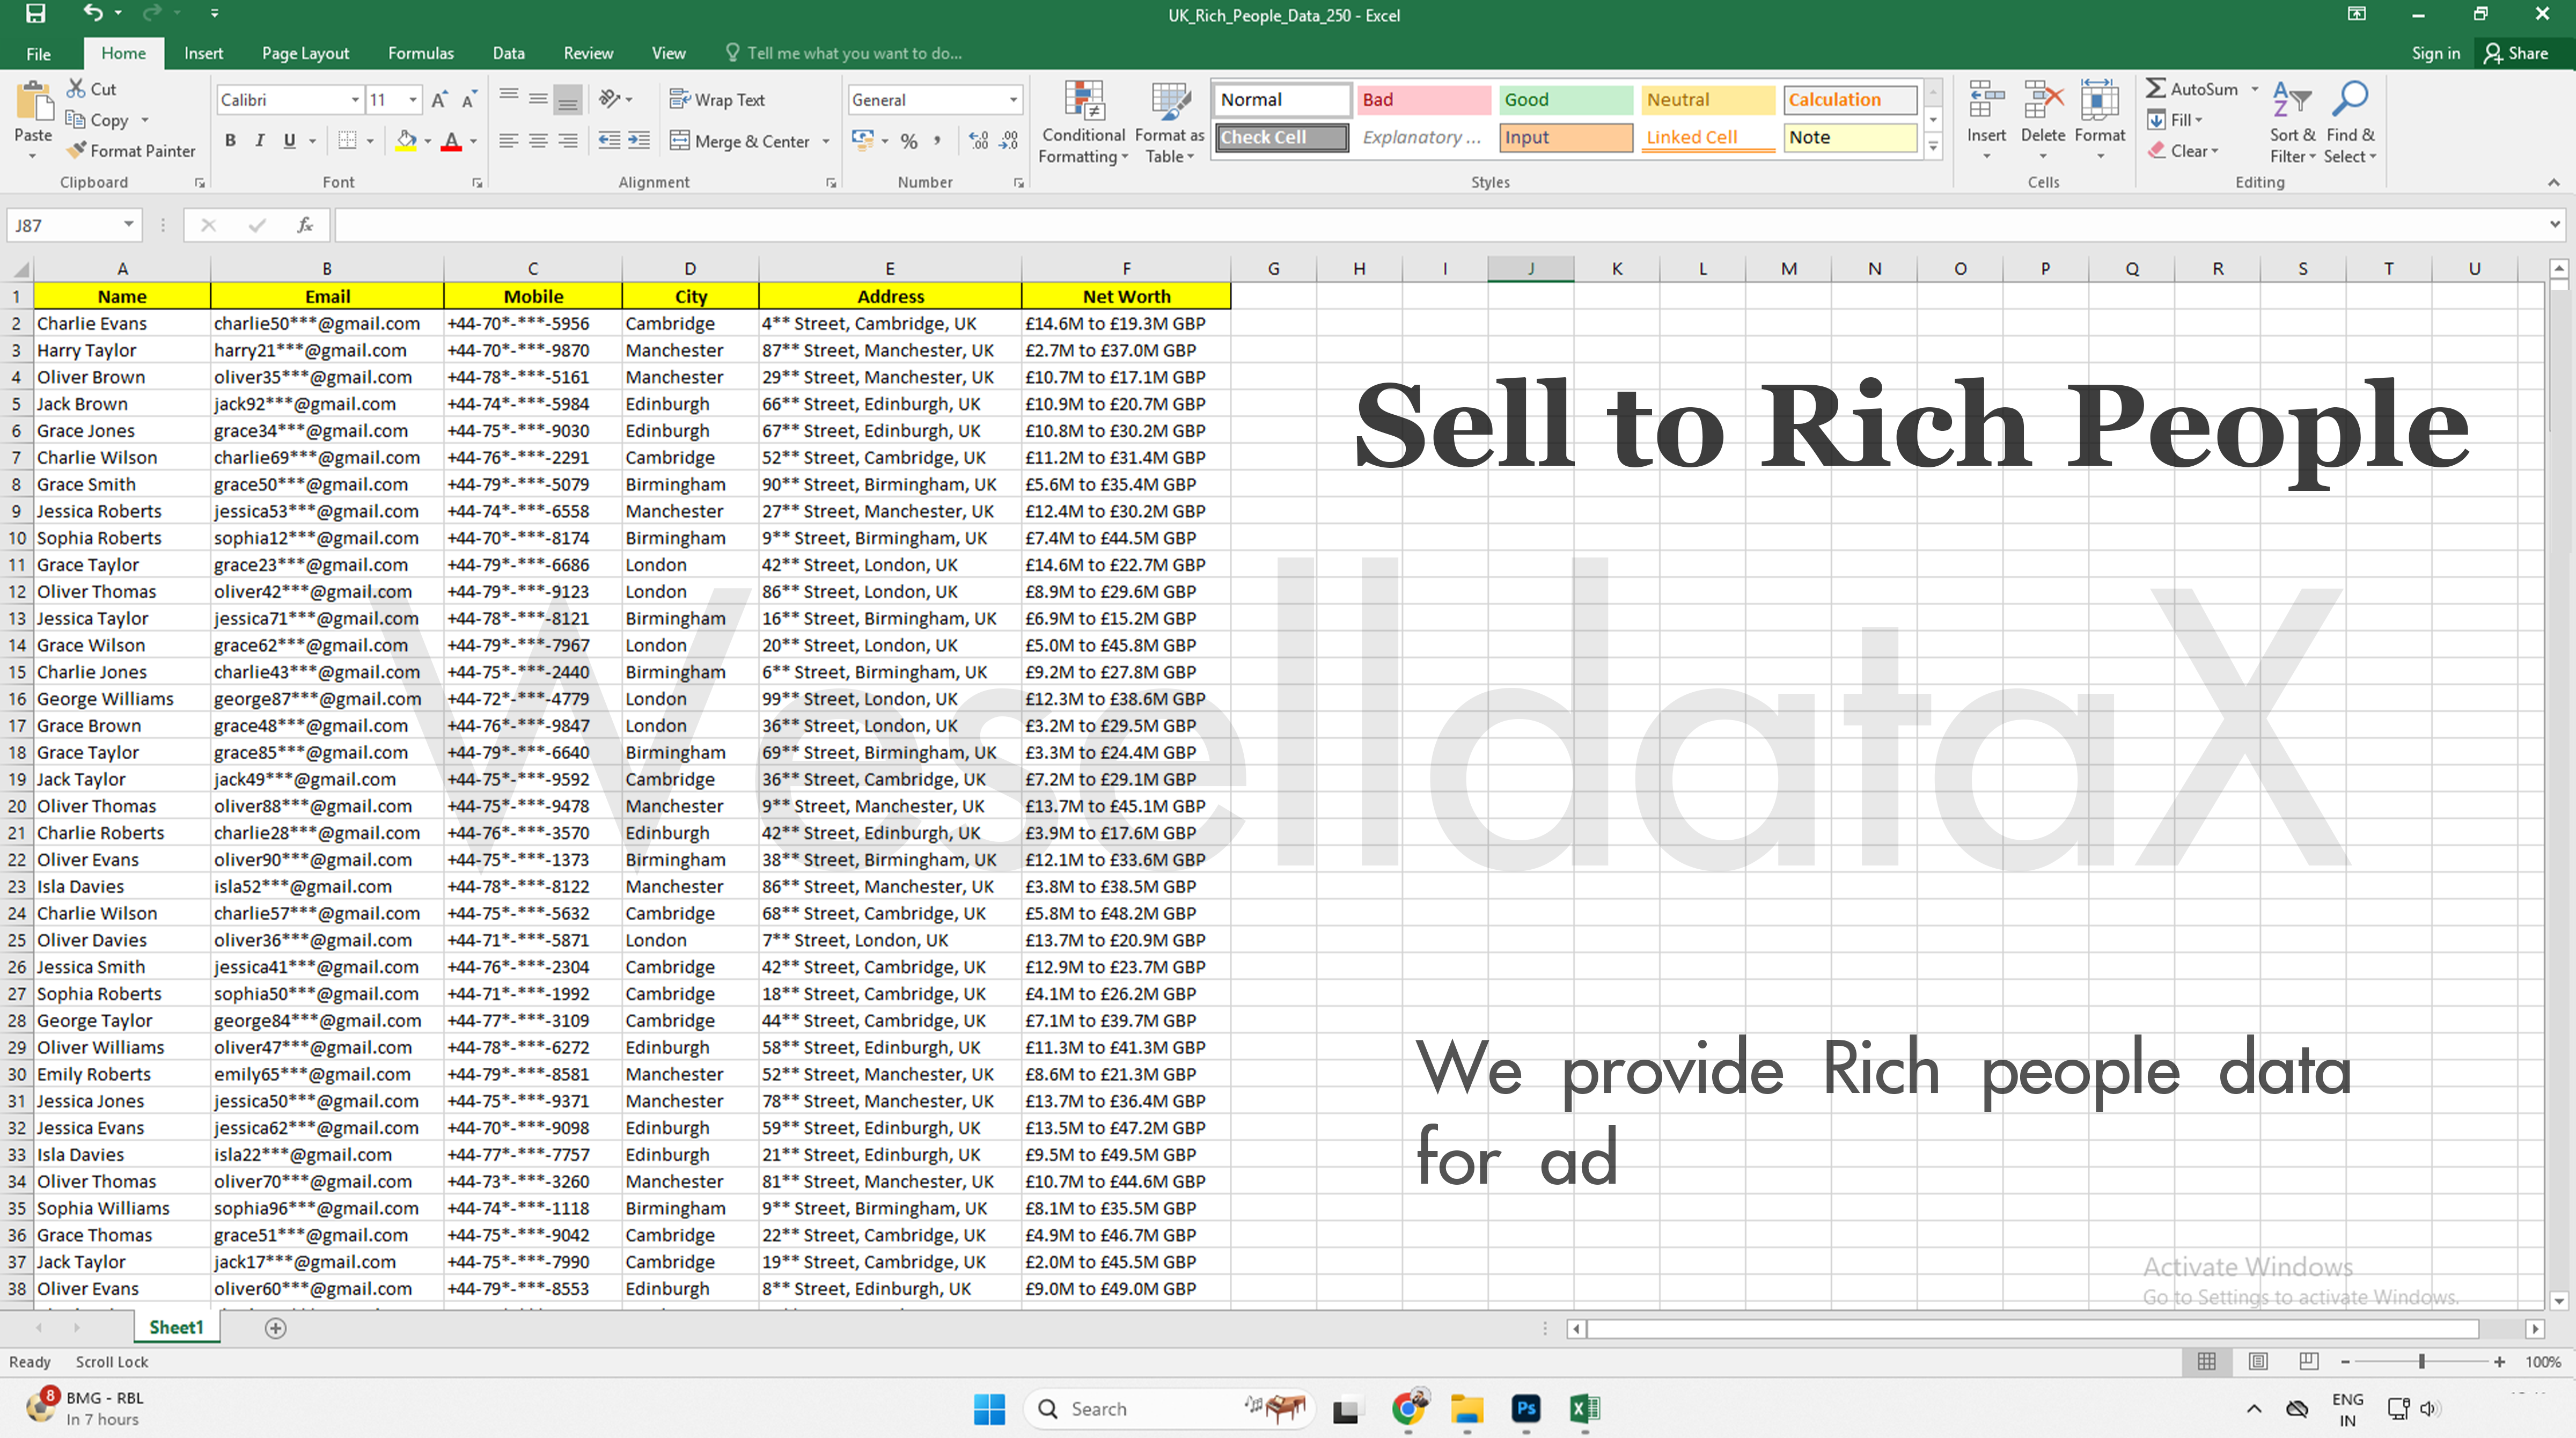Open Find & Select magnifier
Viewport: 2576px width, 1438px height.
2350,122
